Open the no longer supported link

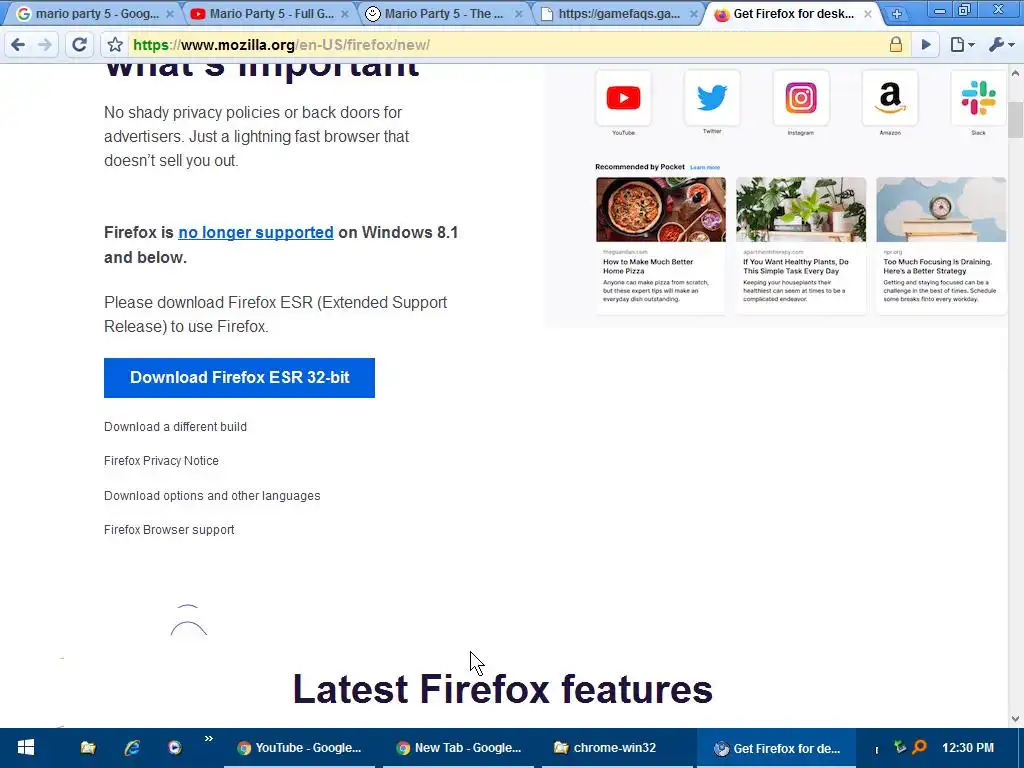256,232
